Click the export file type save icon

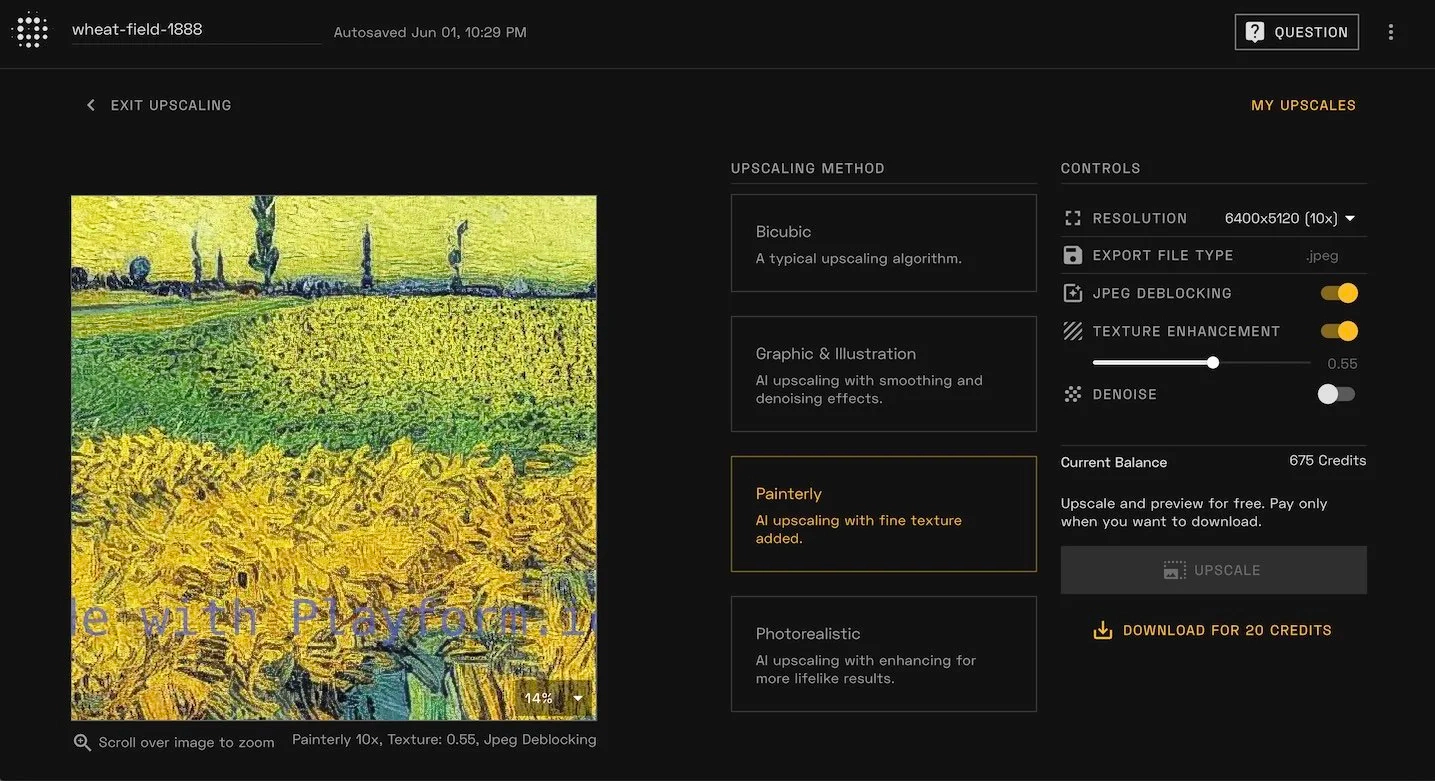[1073, 255]
